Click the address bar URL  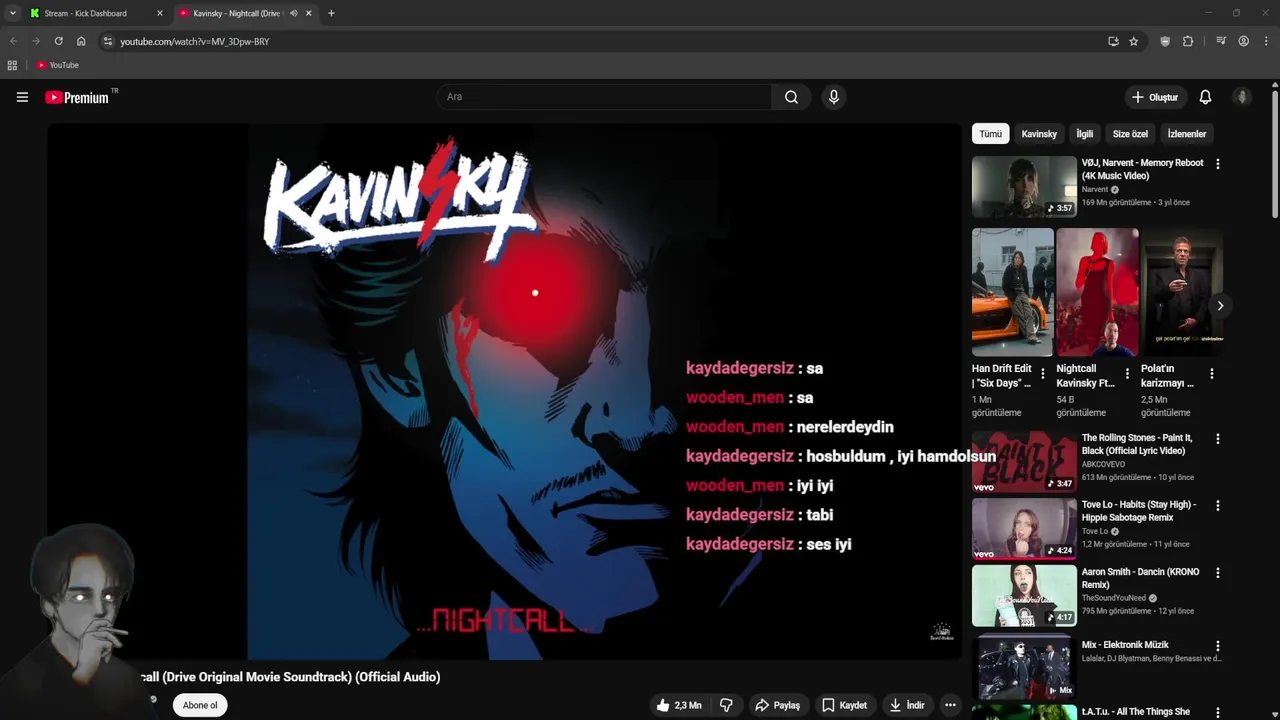coord(195,41)
